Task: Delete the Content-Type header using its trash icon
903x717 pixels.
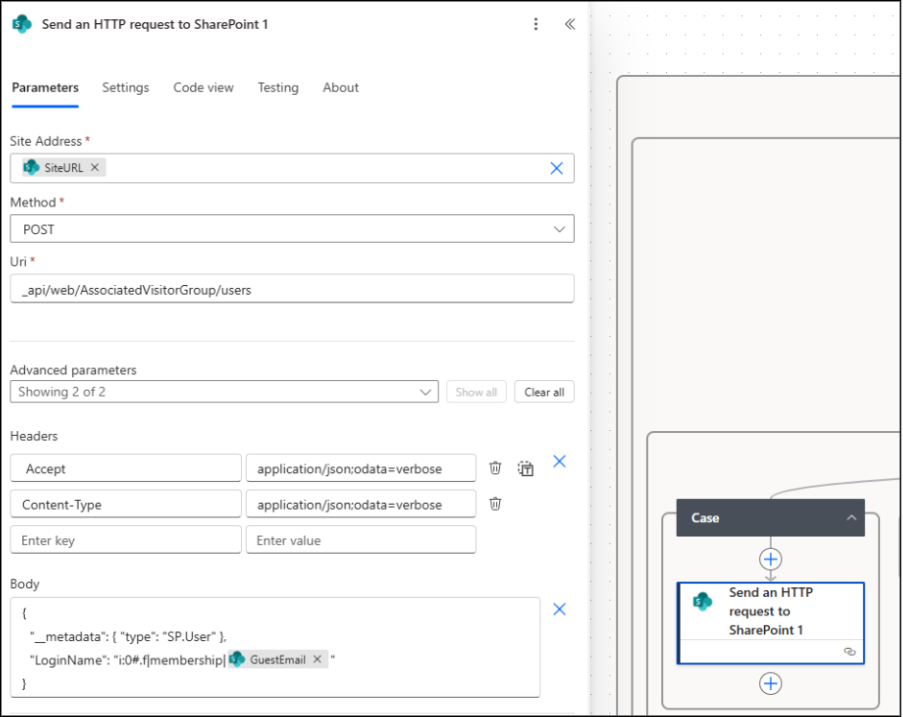Action: [494, 503]
